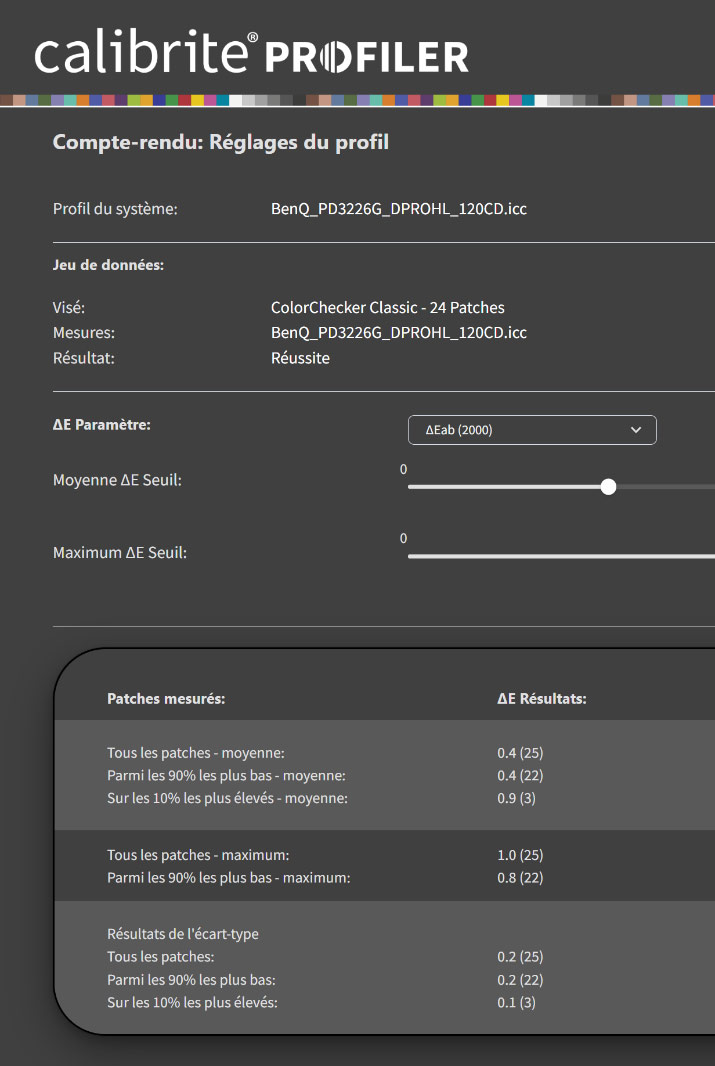715x1066 pixels.
Task: Click the Résultats de l'écart-type label
Action: click(183, 933)
